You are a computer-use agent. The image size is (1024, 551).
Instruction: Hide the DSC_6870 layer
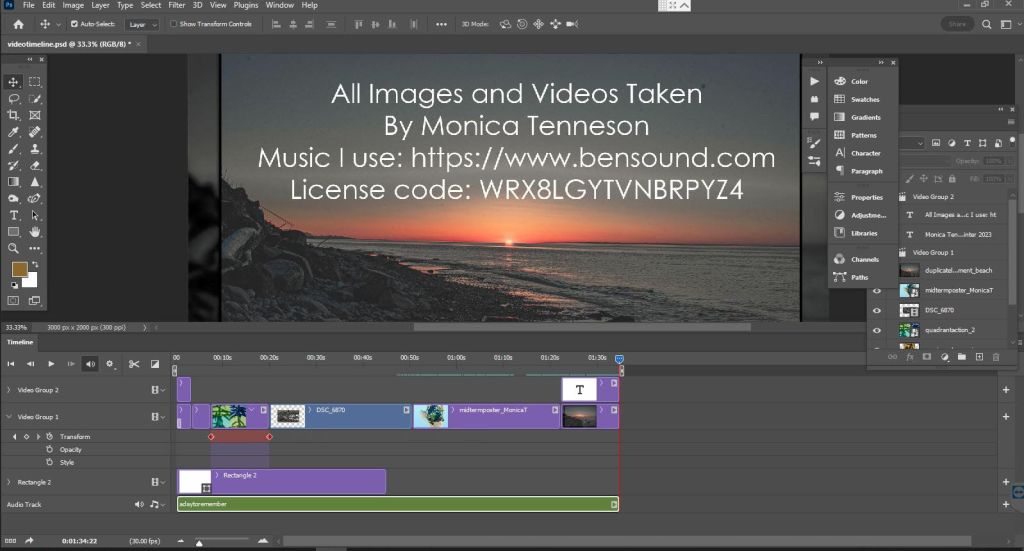pos(877,310)
